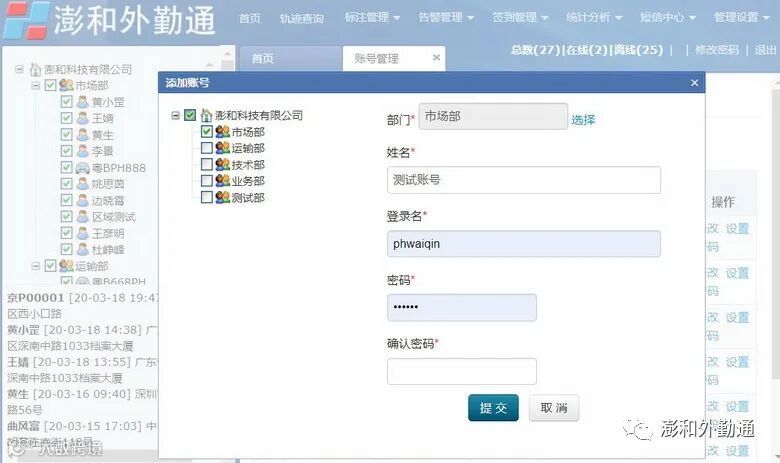Viewport: 780px width, 463px height.
Task: Toggle sidebar 运输部 checkbox
Action: [x=50, y=266]
